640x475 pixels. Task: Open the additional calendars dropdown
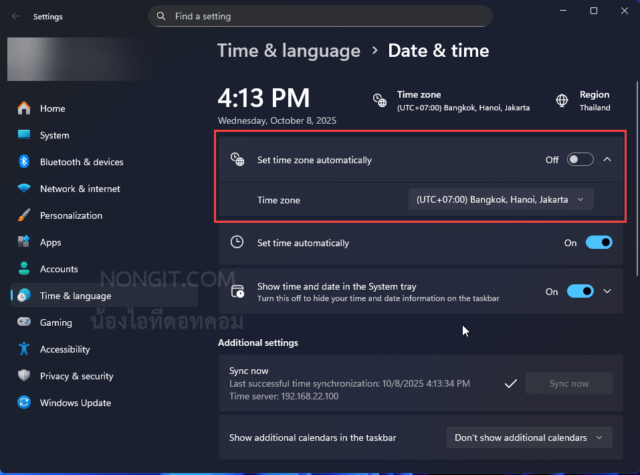point(529,437)
